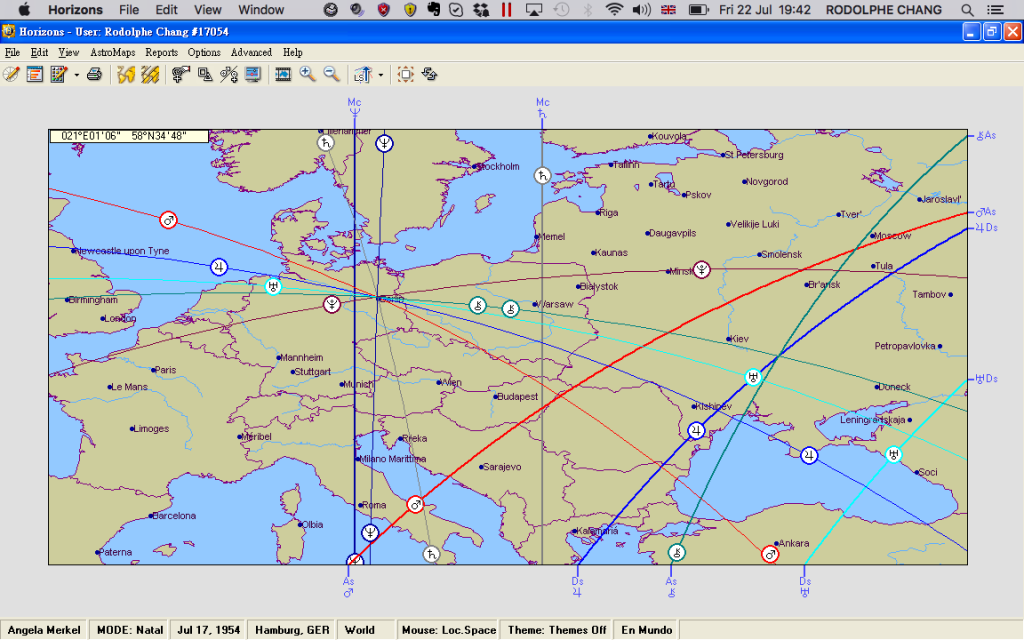Click the two-arrow swap toolbar icon
Image resolution: width=1024 pixels, height=640 pixels.
click(x=429, y=74)
